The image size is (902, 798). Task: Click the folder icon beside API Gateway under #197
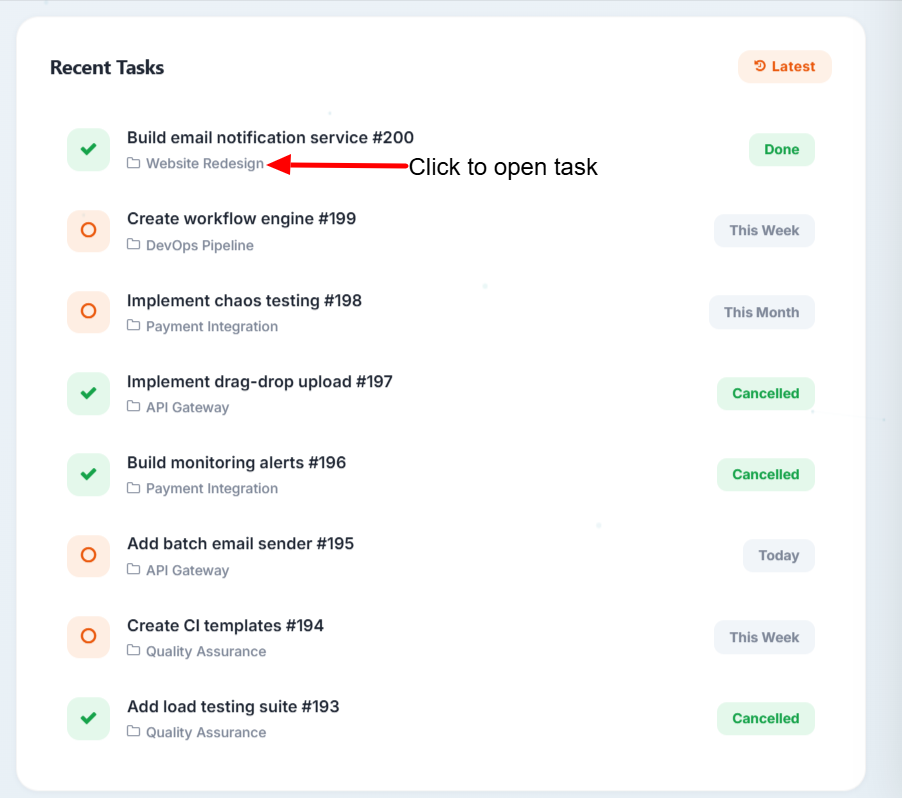point(132,407)
